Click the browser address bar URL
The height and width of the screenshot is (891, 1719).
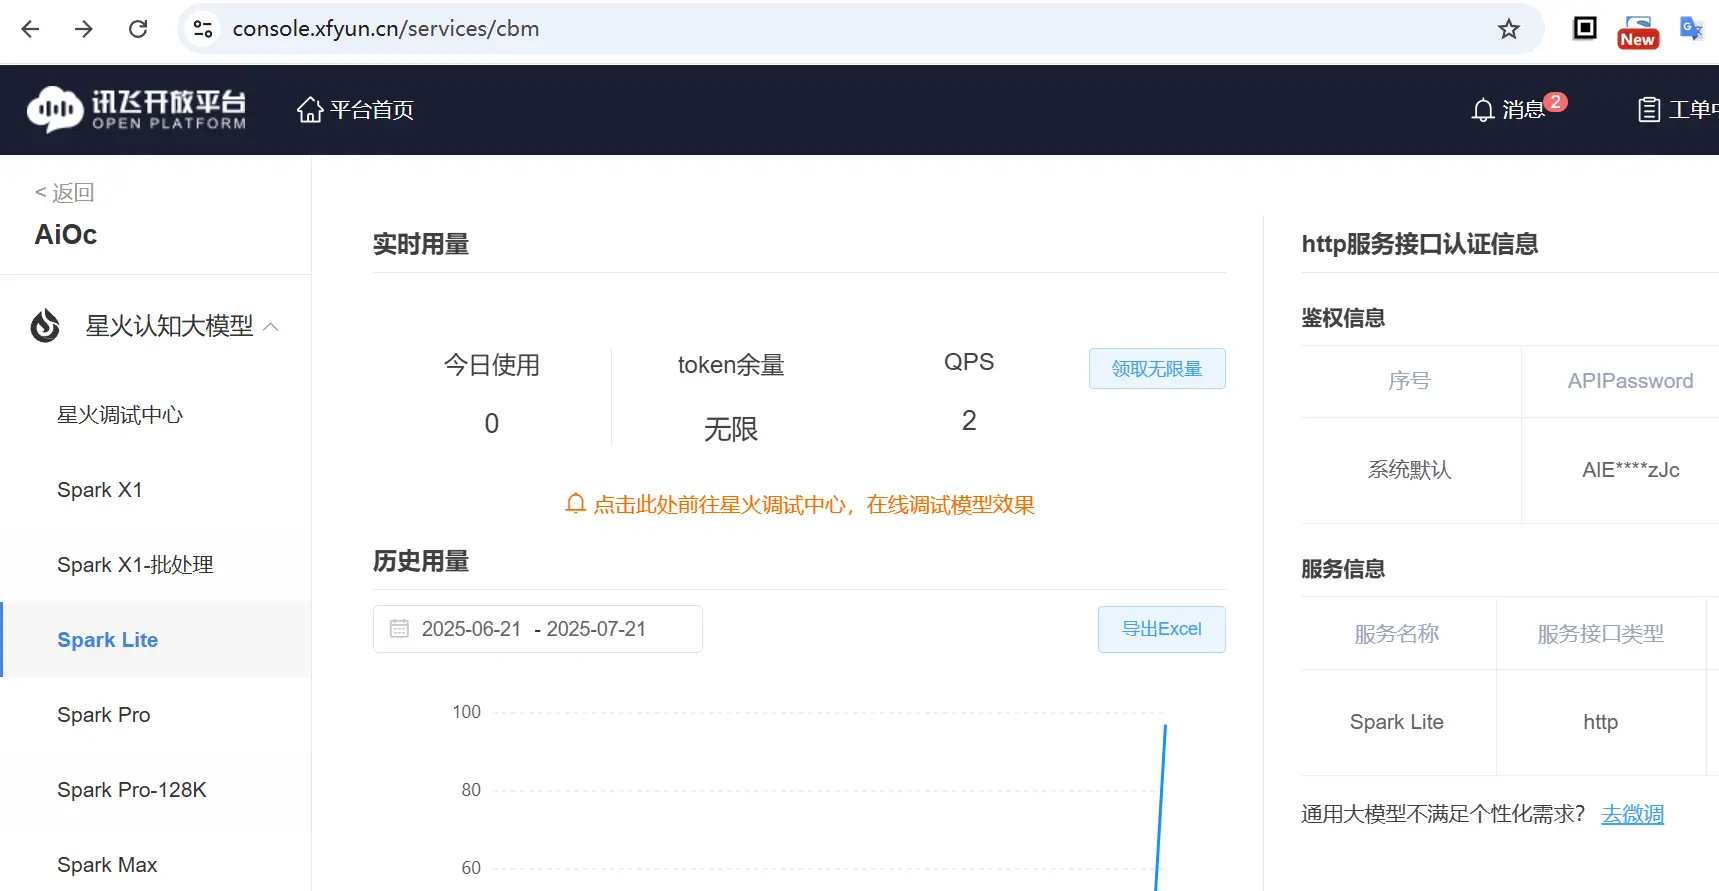coord(386,29)
